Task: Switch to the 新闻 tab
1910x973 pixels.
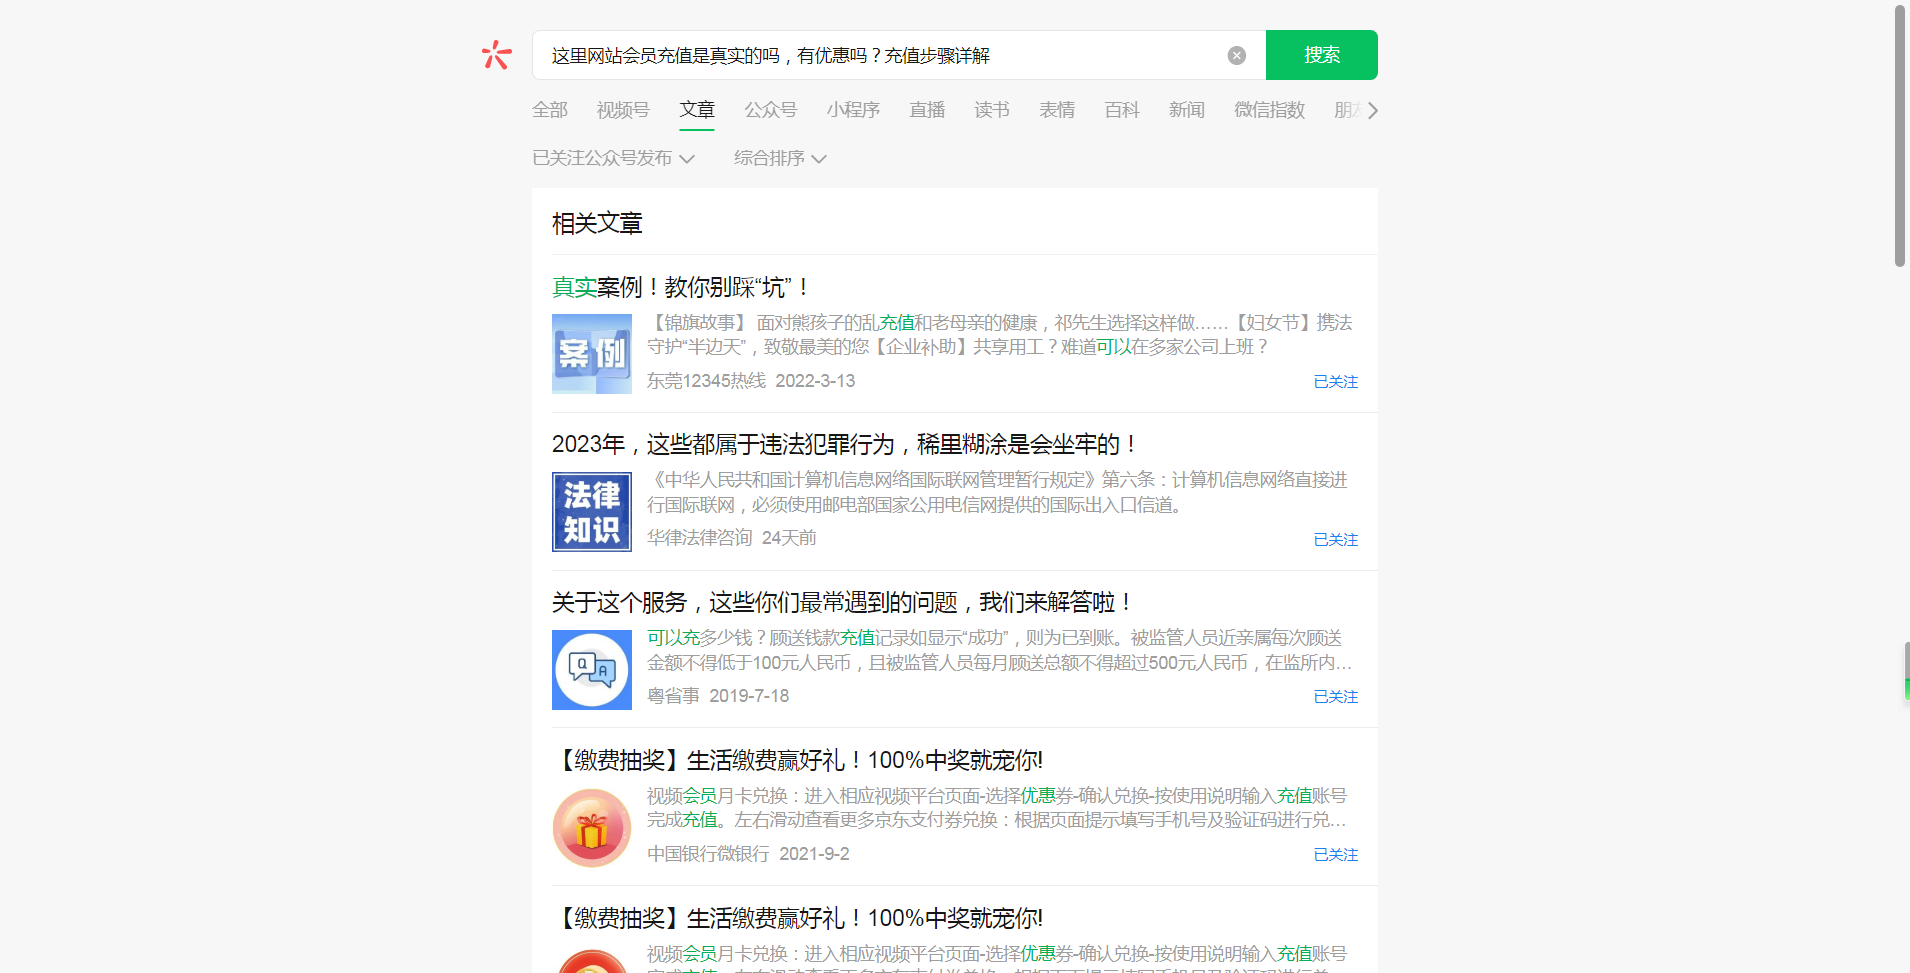Action: click(x=1187, y=110)
